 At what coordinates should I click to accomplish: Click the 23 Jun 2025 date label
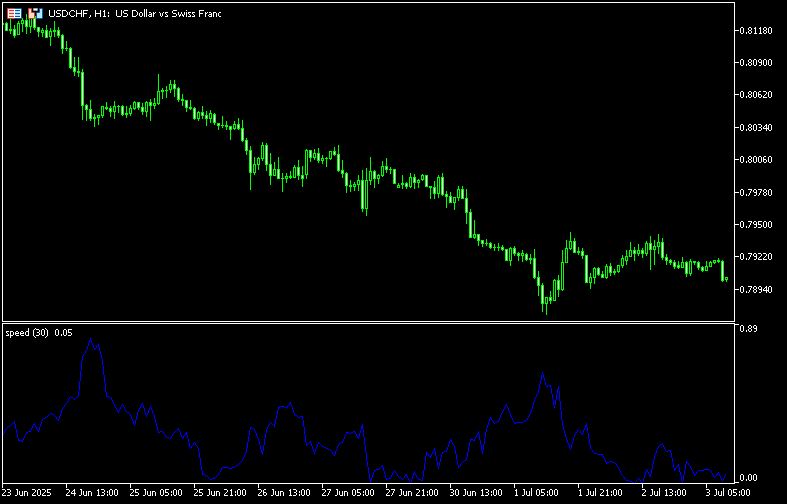(x=27, y=492)
